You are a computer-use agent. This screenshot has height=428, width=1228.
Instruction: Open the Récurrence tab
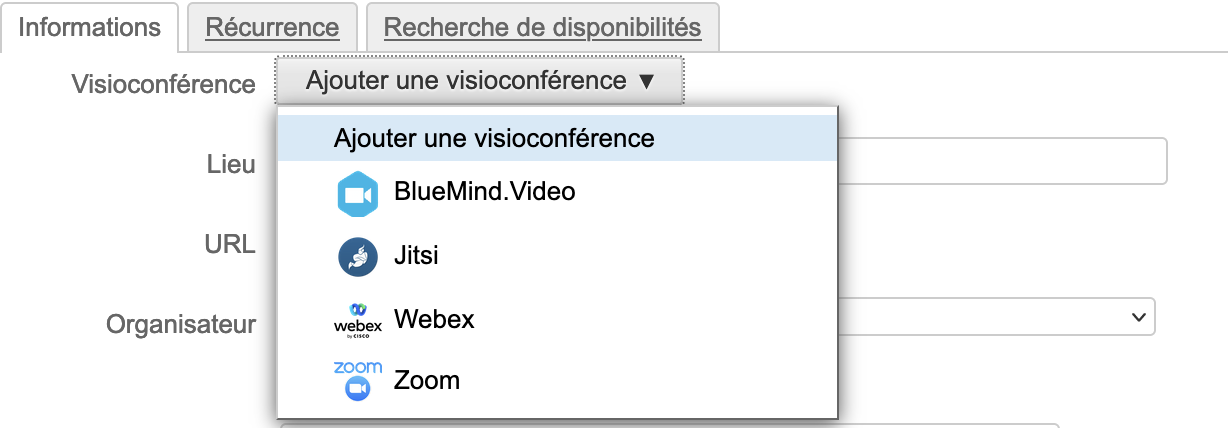click(x=272, y=27)
